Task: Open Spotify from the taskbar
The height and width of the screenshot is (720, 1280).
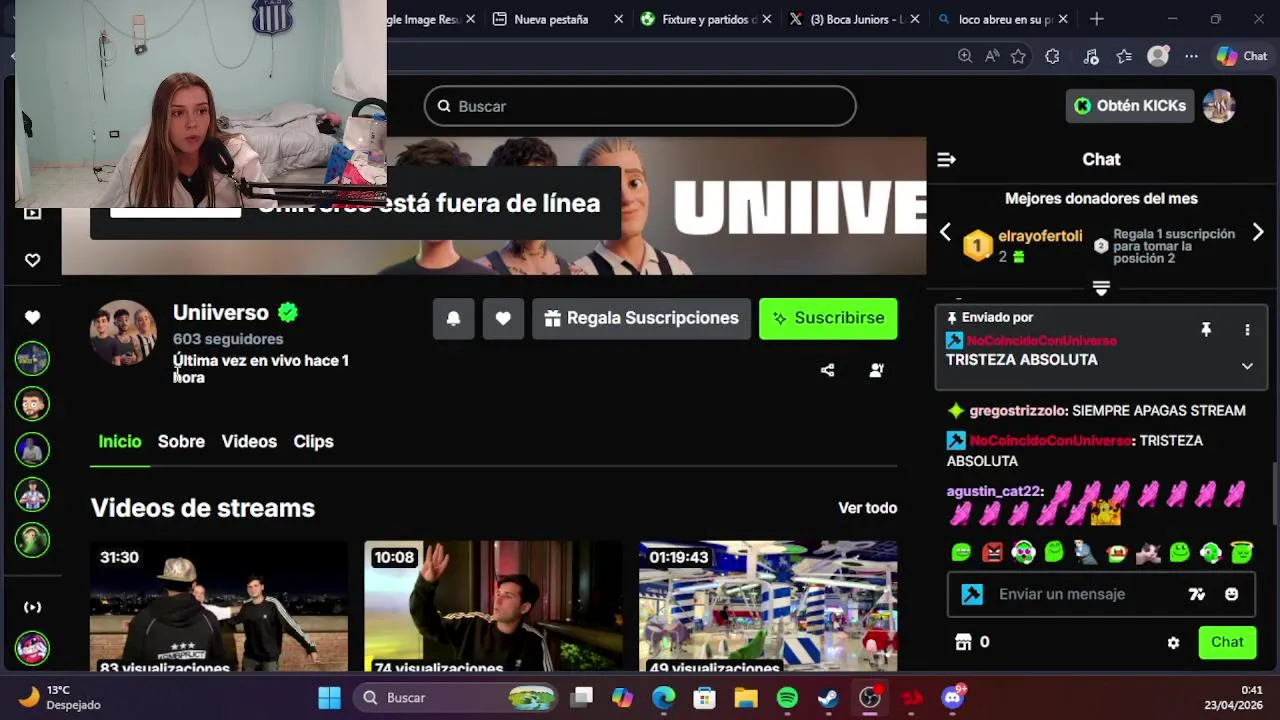Action: [x=787, y=698]
